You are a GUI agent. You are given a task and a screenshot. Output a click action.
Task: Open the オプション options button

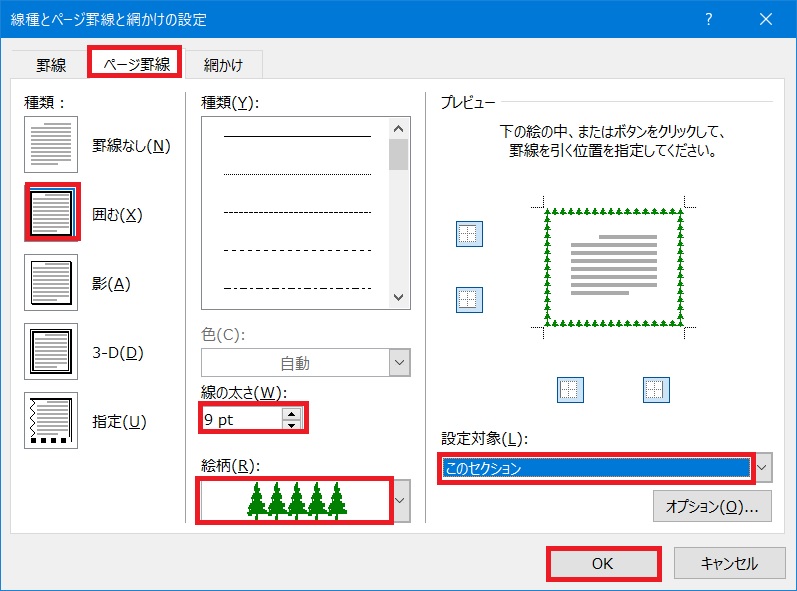(x=712, y=506)
